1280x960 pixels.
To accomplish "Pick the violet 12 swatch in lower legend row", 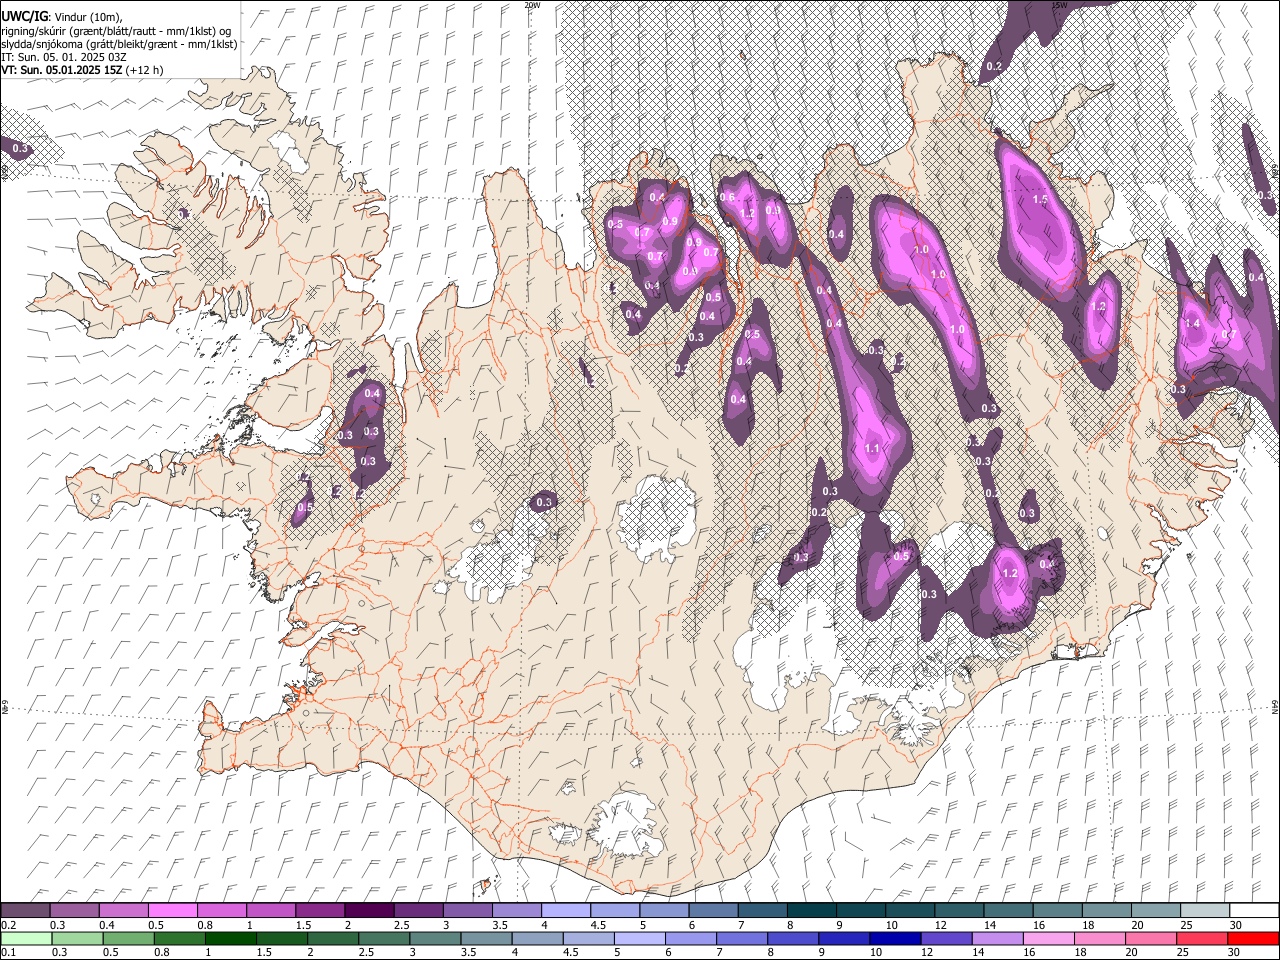I will pyautogui.click(x=946, y=939).
